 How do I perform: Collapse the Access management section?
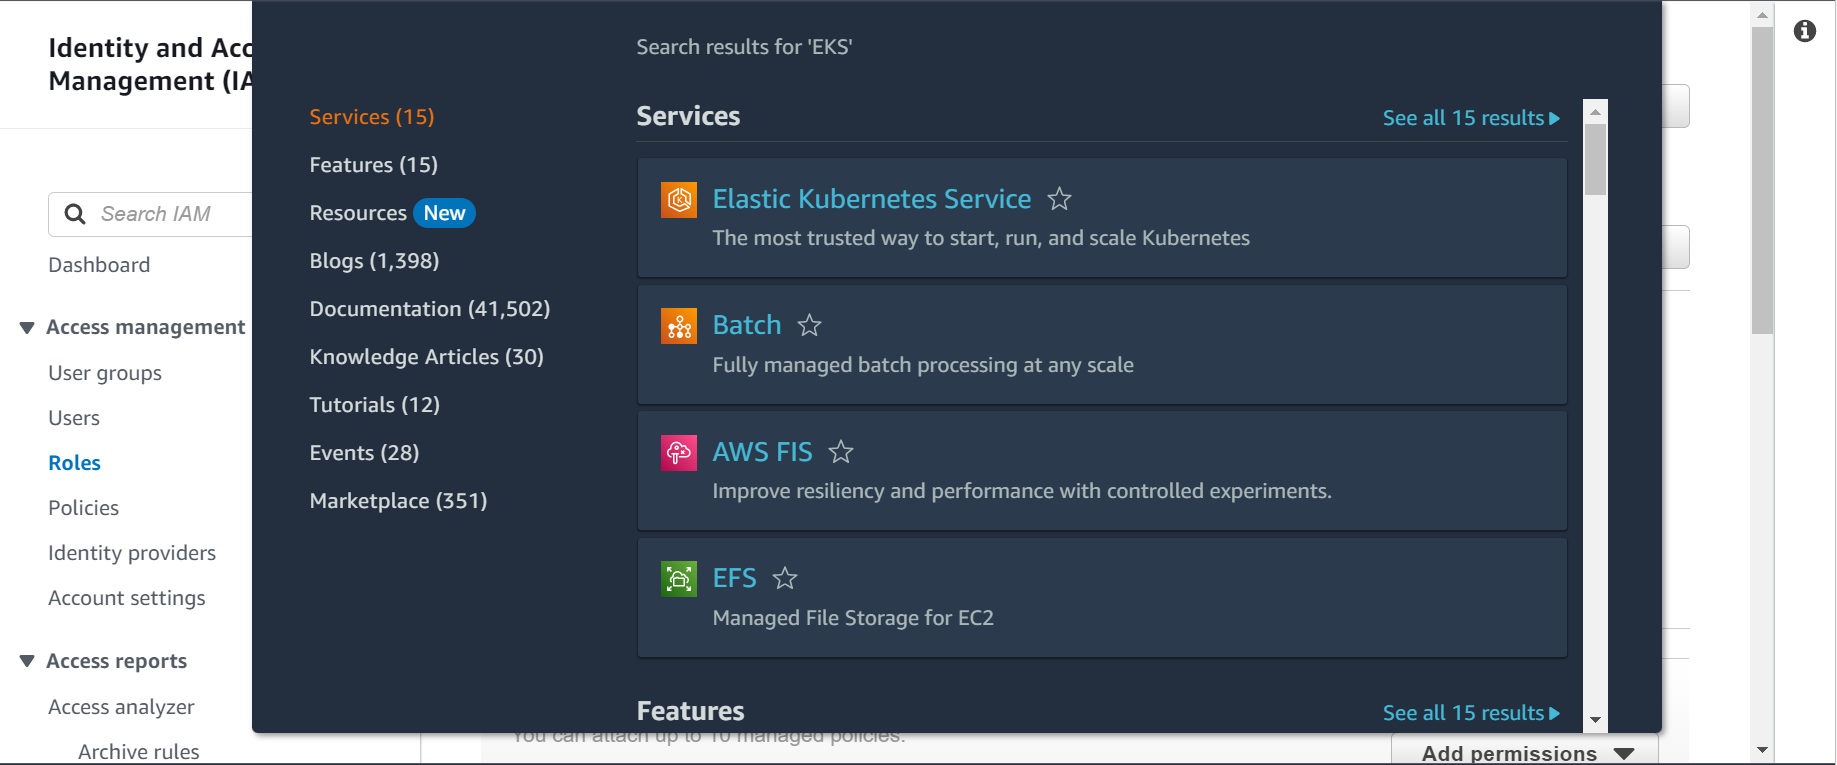pyautogui.click(x=27, y=327)
